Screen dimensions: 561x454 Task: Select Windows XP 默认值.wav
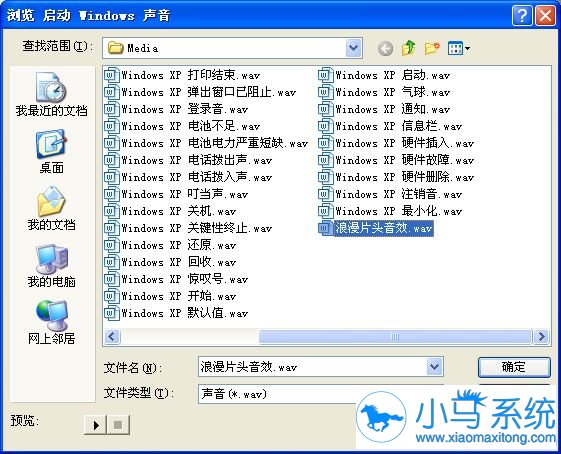click(176, 313)
